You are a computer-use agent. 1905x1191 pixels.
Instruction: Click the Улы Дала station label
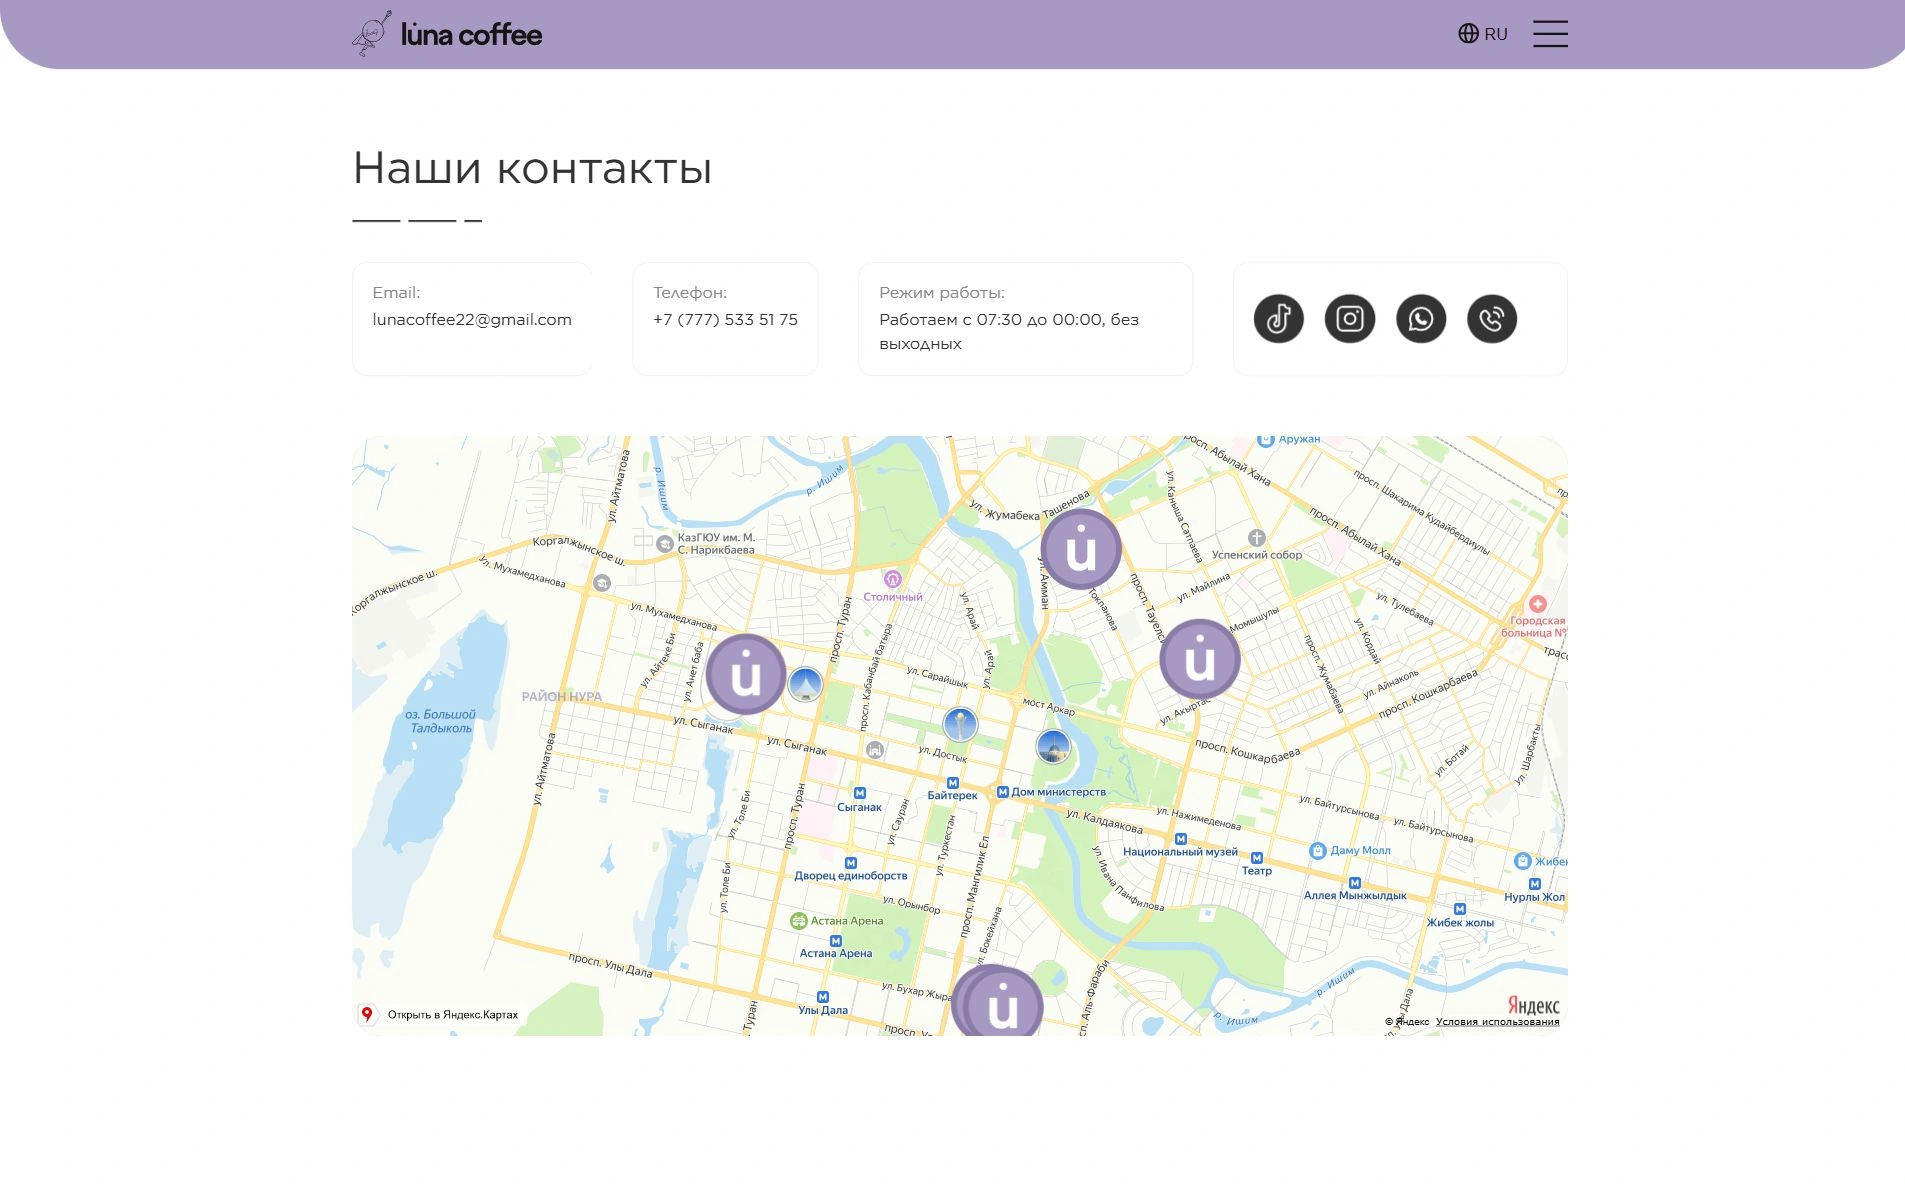(x=823, y=1010)
